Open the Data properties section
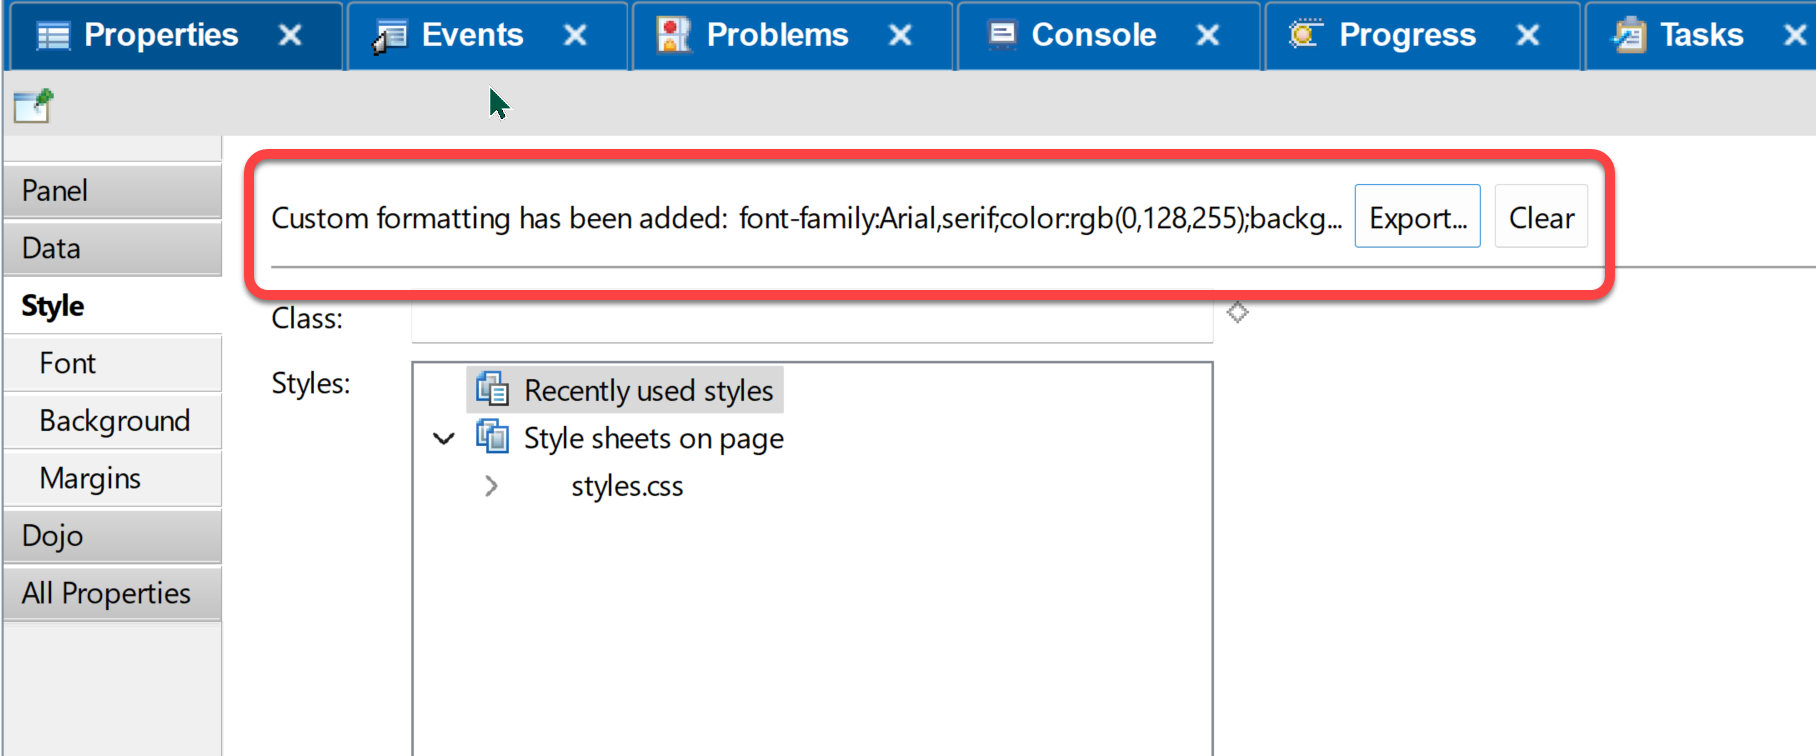Viewport: 1816px width, 756px height. [x=112, y=248]
